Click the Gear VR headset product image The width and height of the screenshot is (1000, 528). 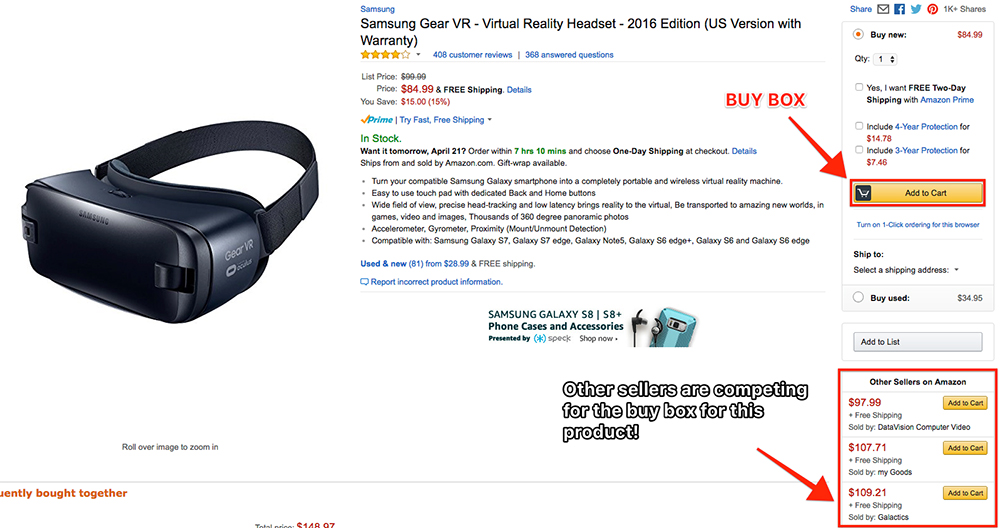coord(170,221)
